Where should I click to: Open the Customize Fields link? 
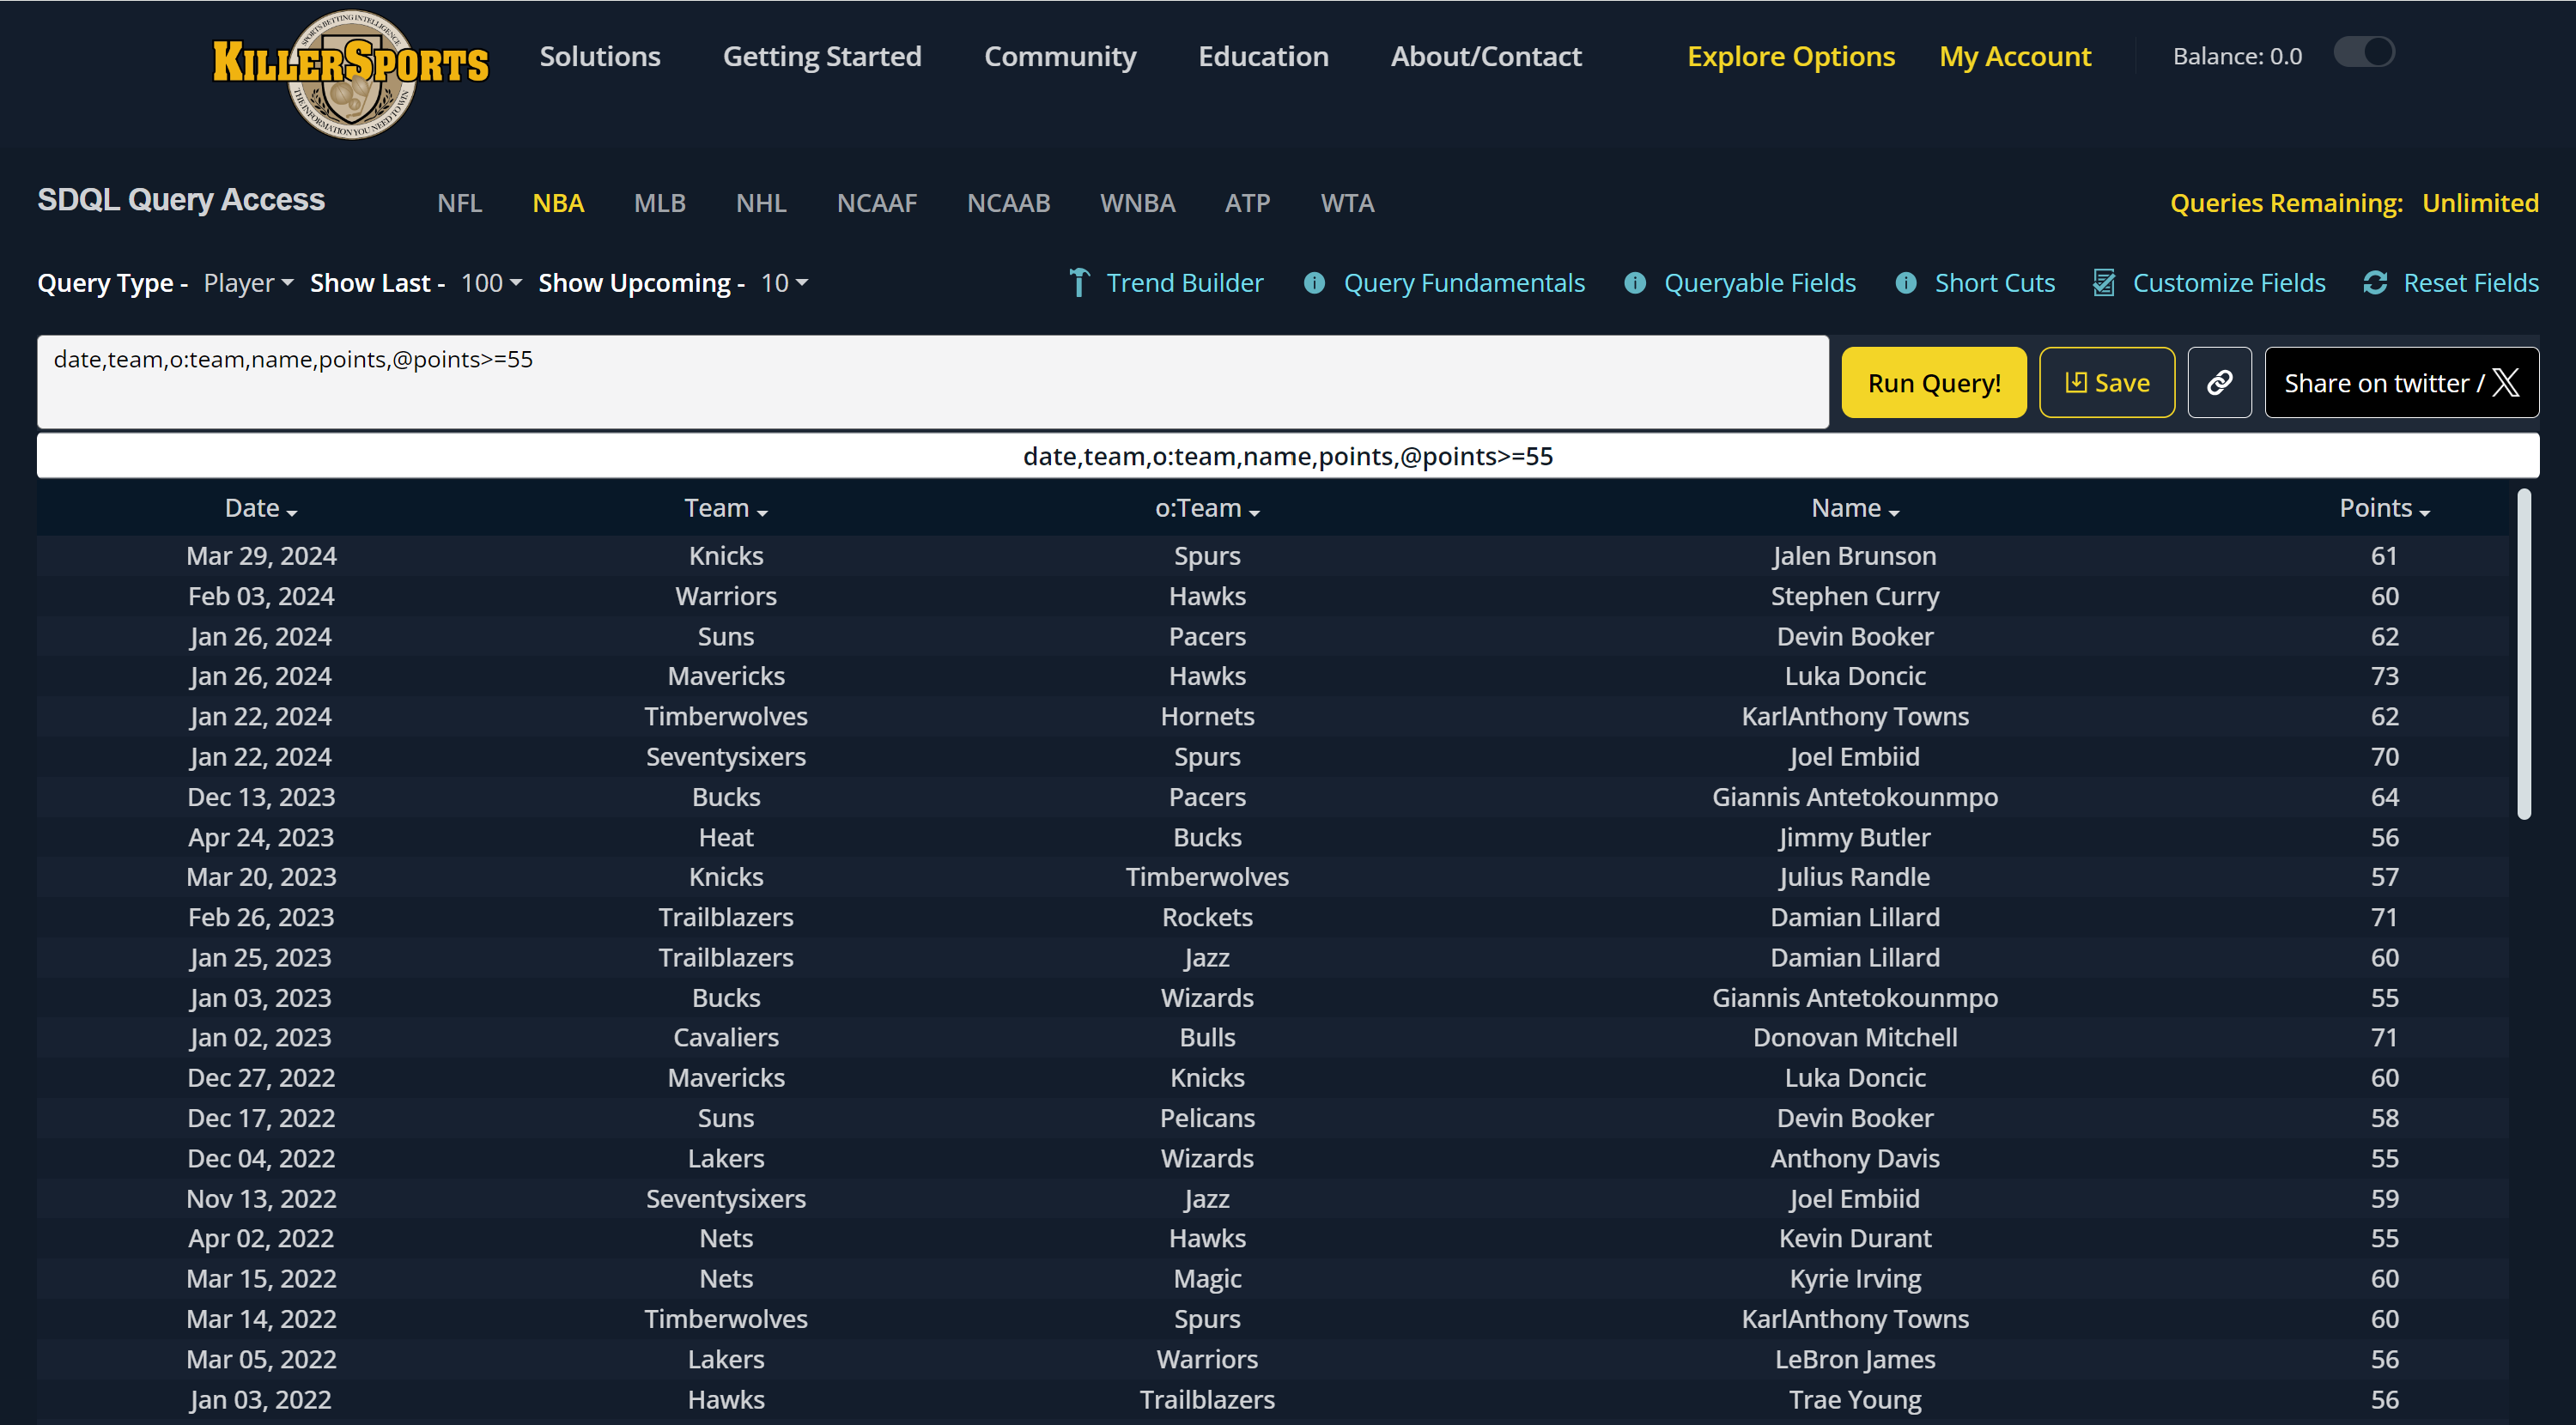[2229, 283]
